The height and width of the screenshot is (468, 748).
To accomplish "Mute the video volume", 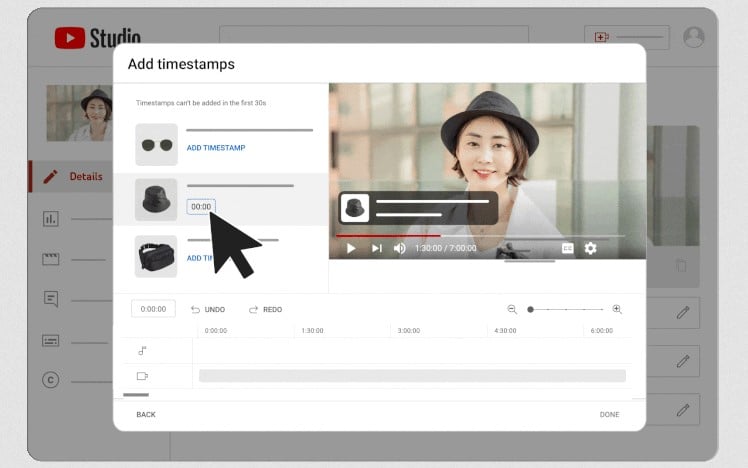I will pyautogui.click(x=400, y=248).
